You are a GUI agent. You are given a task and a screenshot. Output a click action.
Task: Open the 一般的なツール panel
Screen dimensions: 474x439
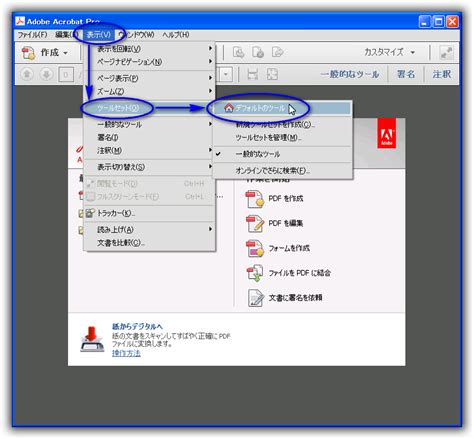tap(350, 74)
